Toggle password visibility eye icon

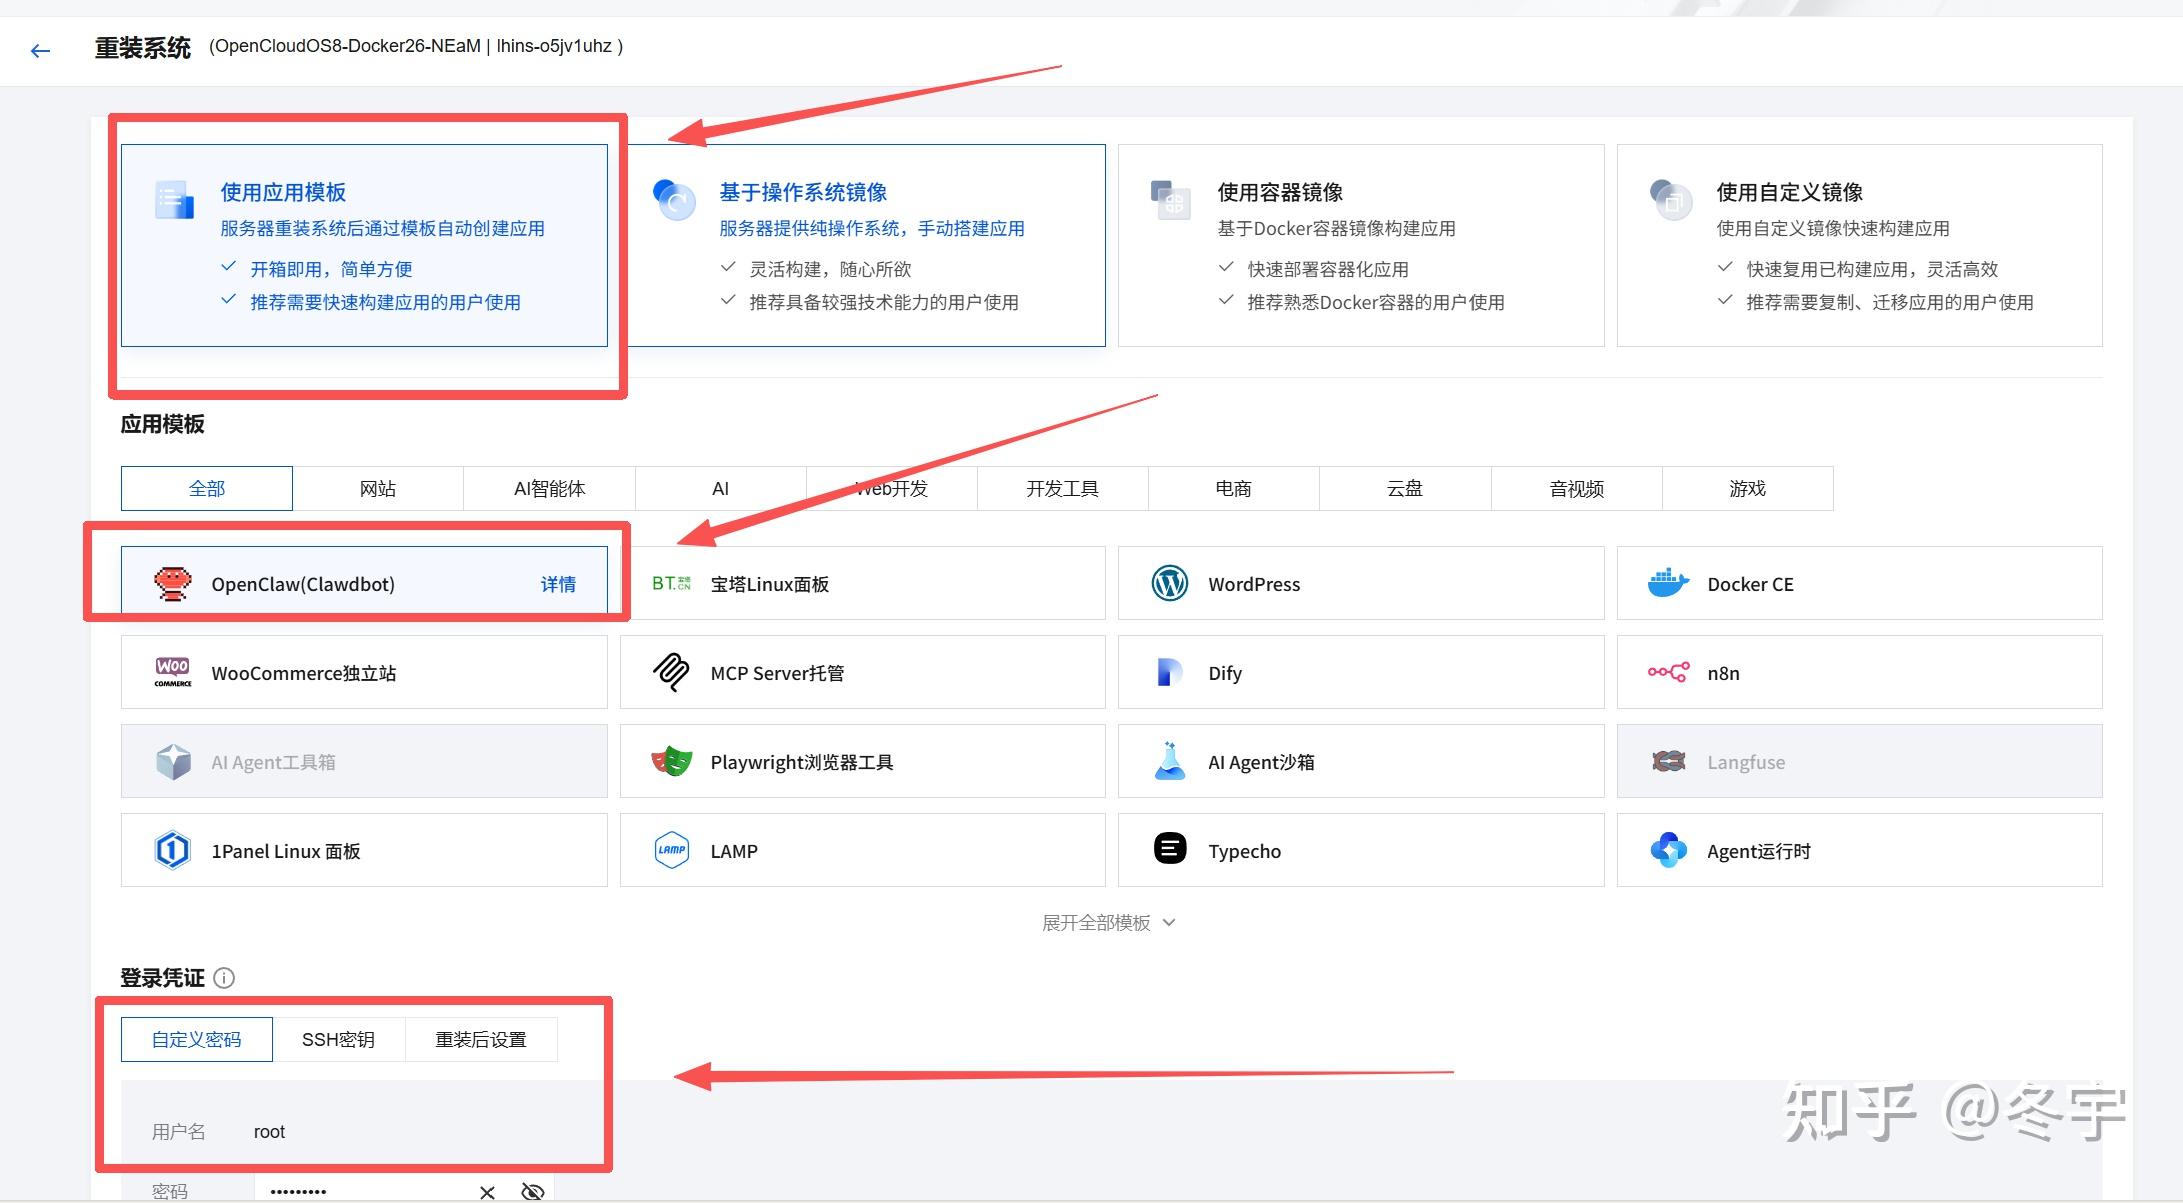533,1191
